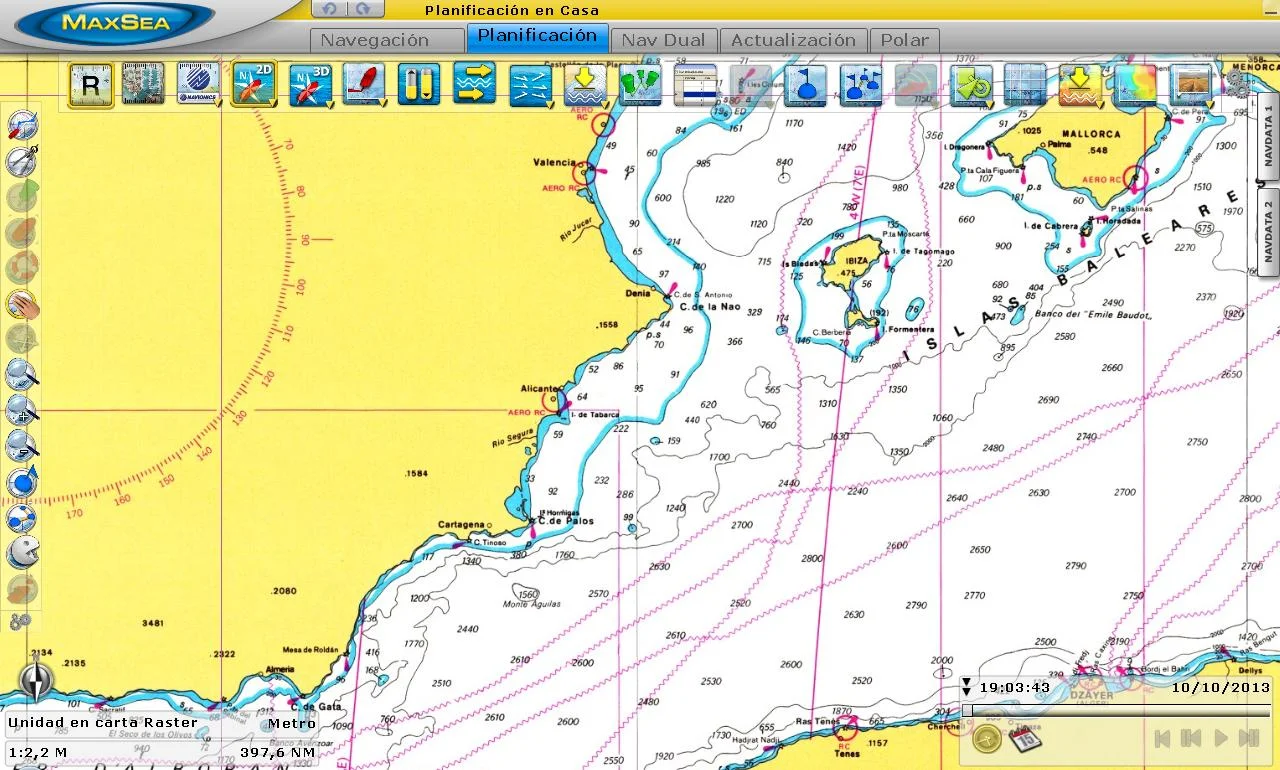Select the divider measuring tool
This screenshot has height=770, width=1280.
[21, 161]
